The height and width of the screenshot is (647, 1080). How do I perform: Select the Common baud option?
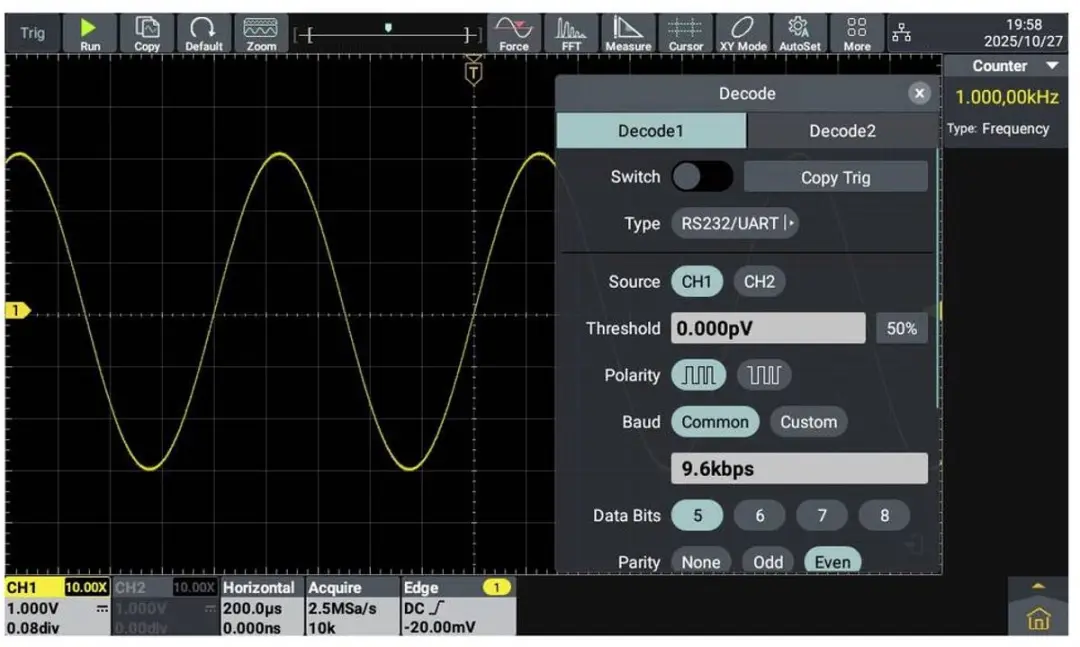tap(715, 422)
